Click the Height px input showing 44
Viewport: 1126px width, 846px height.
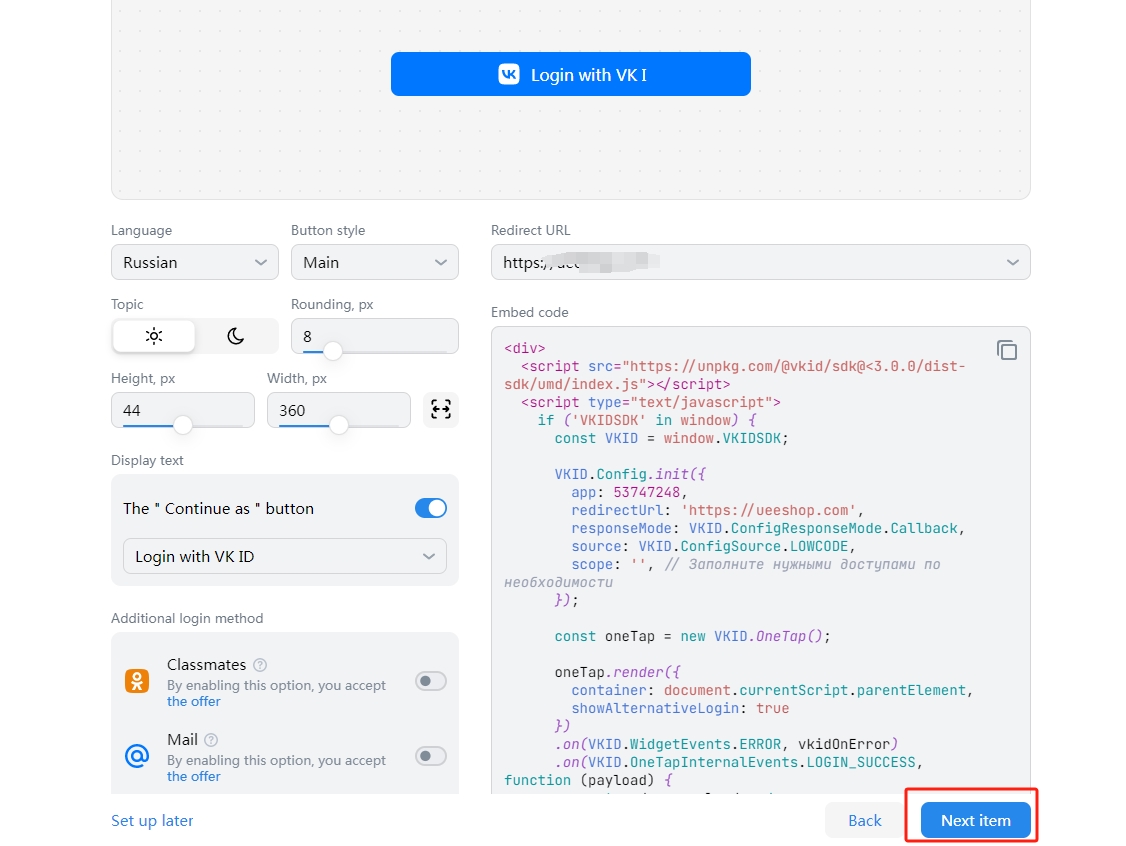(x=182, y=410)
